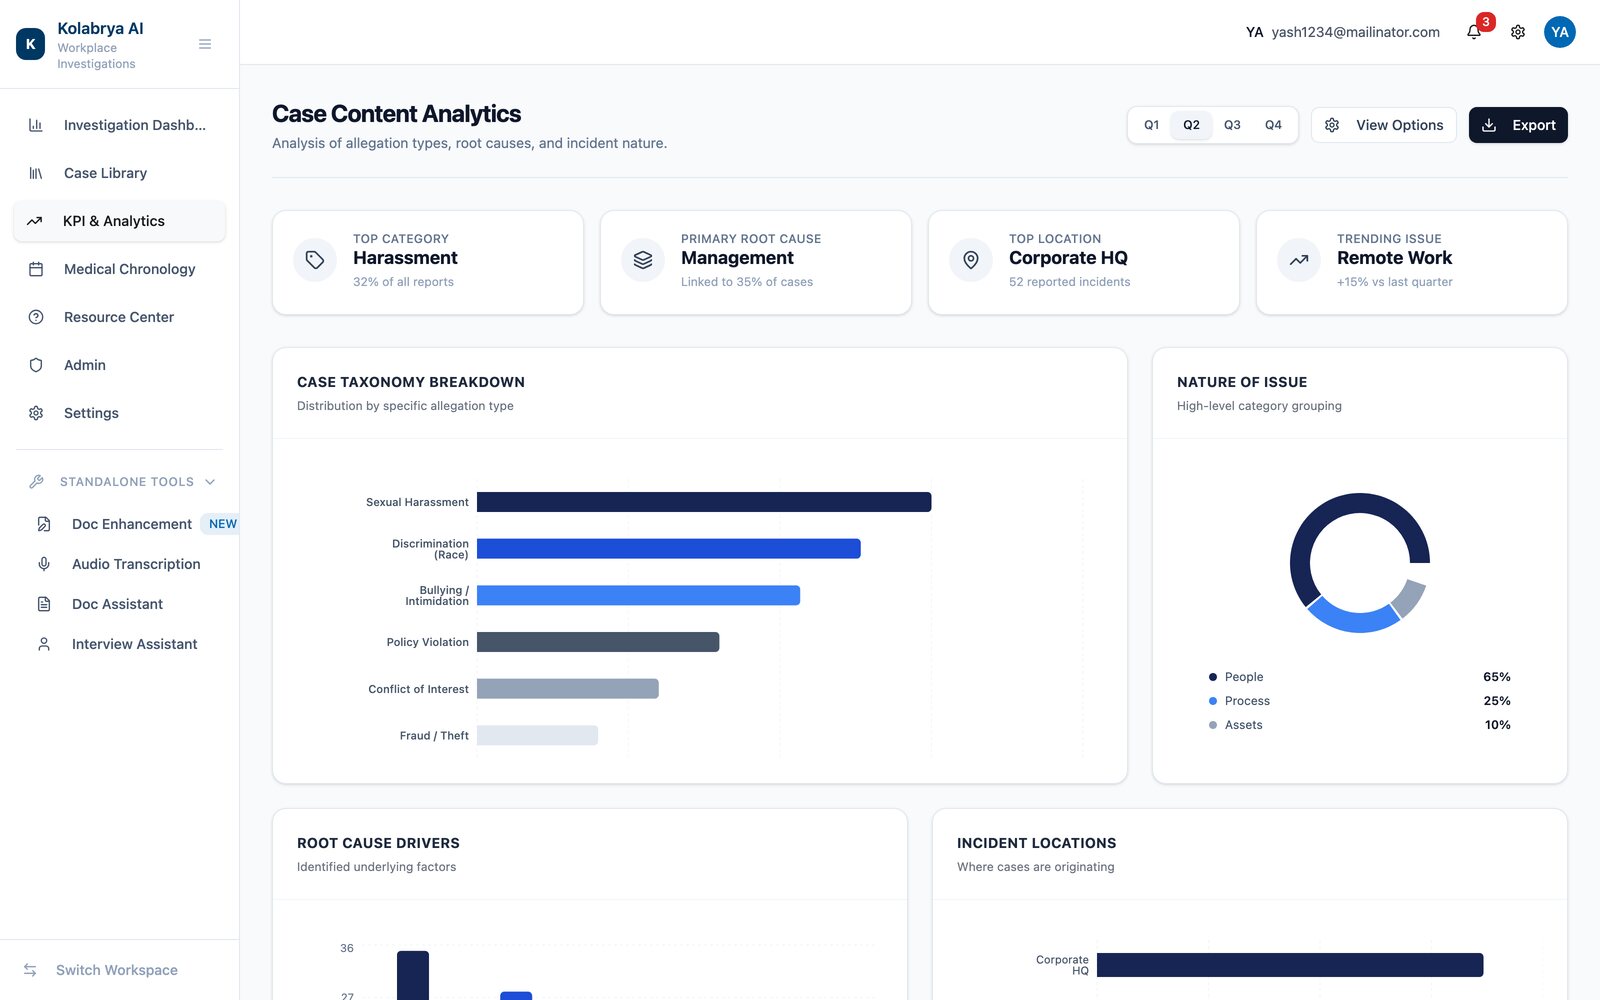Screen dimensions: 1600x1000
Task: Open Medical Chronology menu item
Action: (x=119, y=269)
